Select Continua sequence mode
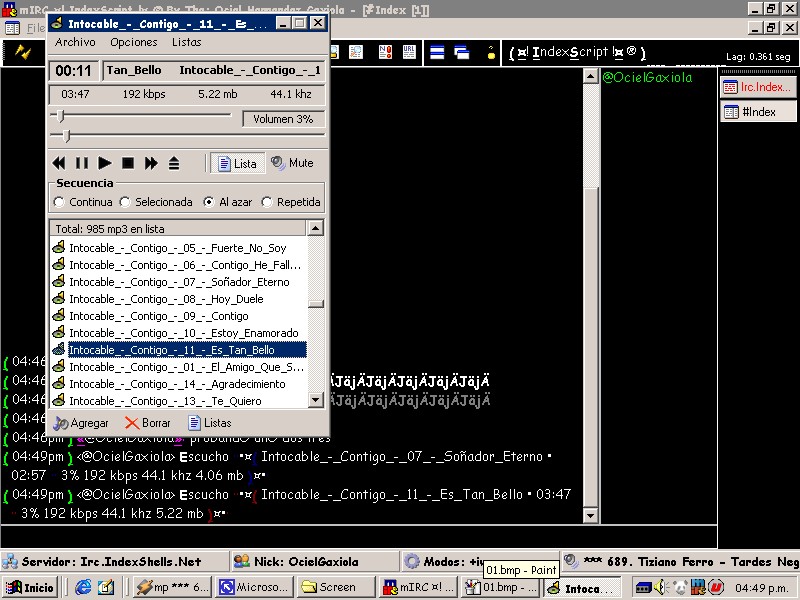 tap(59, 202)
